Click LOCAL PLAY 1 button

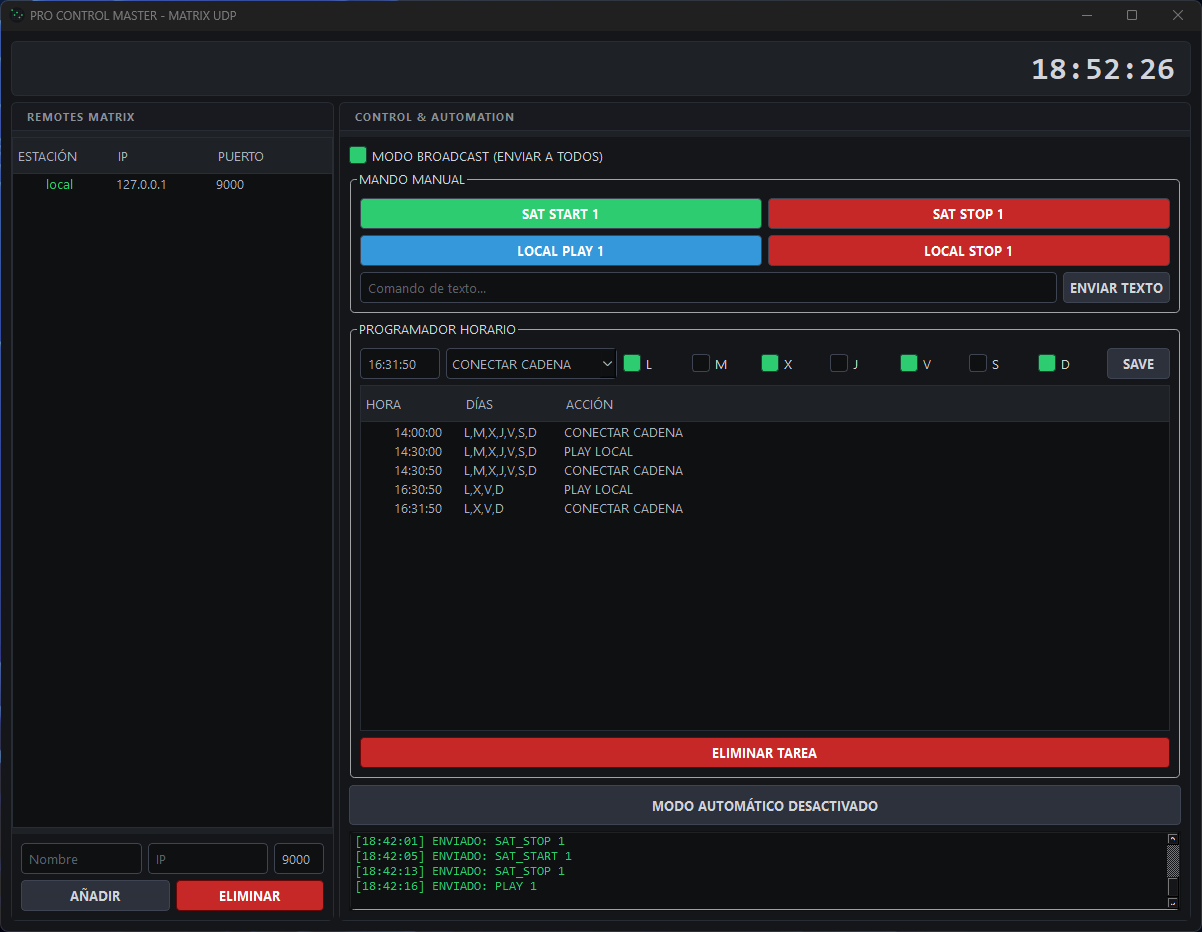pyautogui.click(x=560, y=251)
